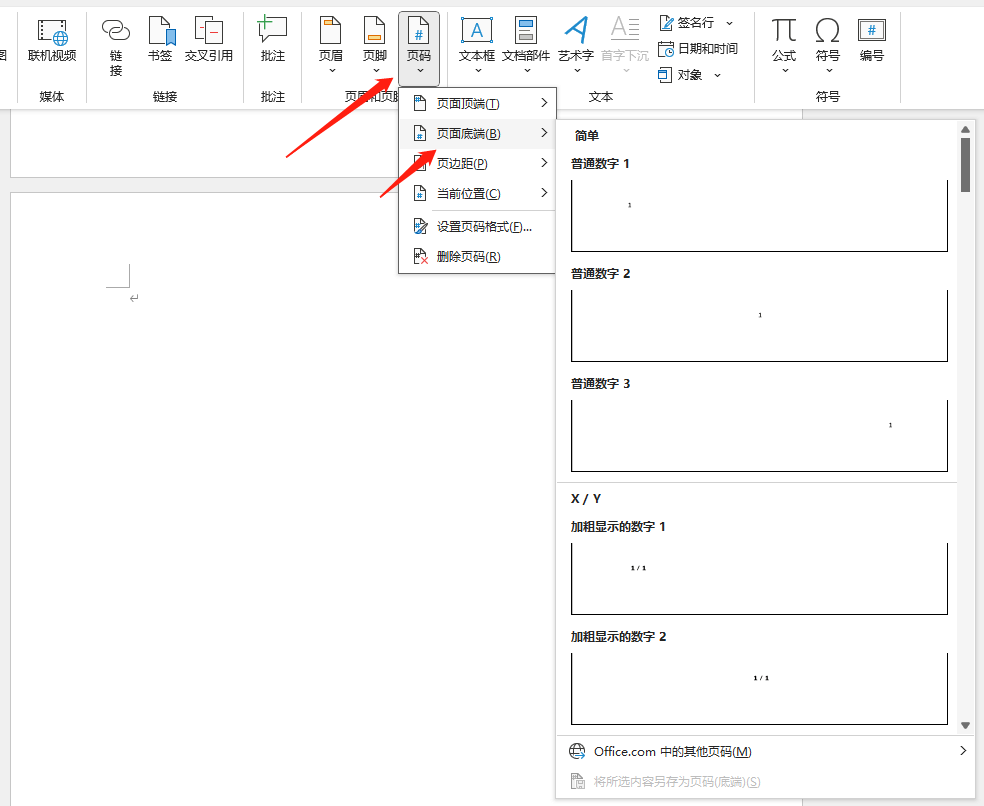This screenshot has height=806, width=984.
Task: Click 删除页码 to remove page numbers
Action: pyautogui.click(x=468, y=257)
